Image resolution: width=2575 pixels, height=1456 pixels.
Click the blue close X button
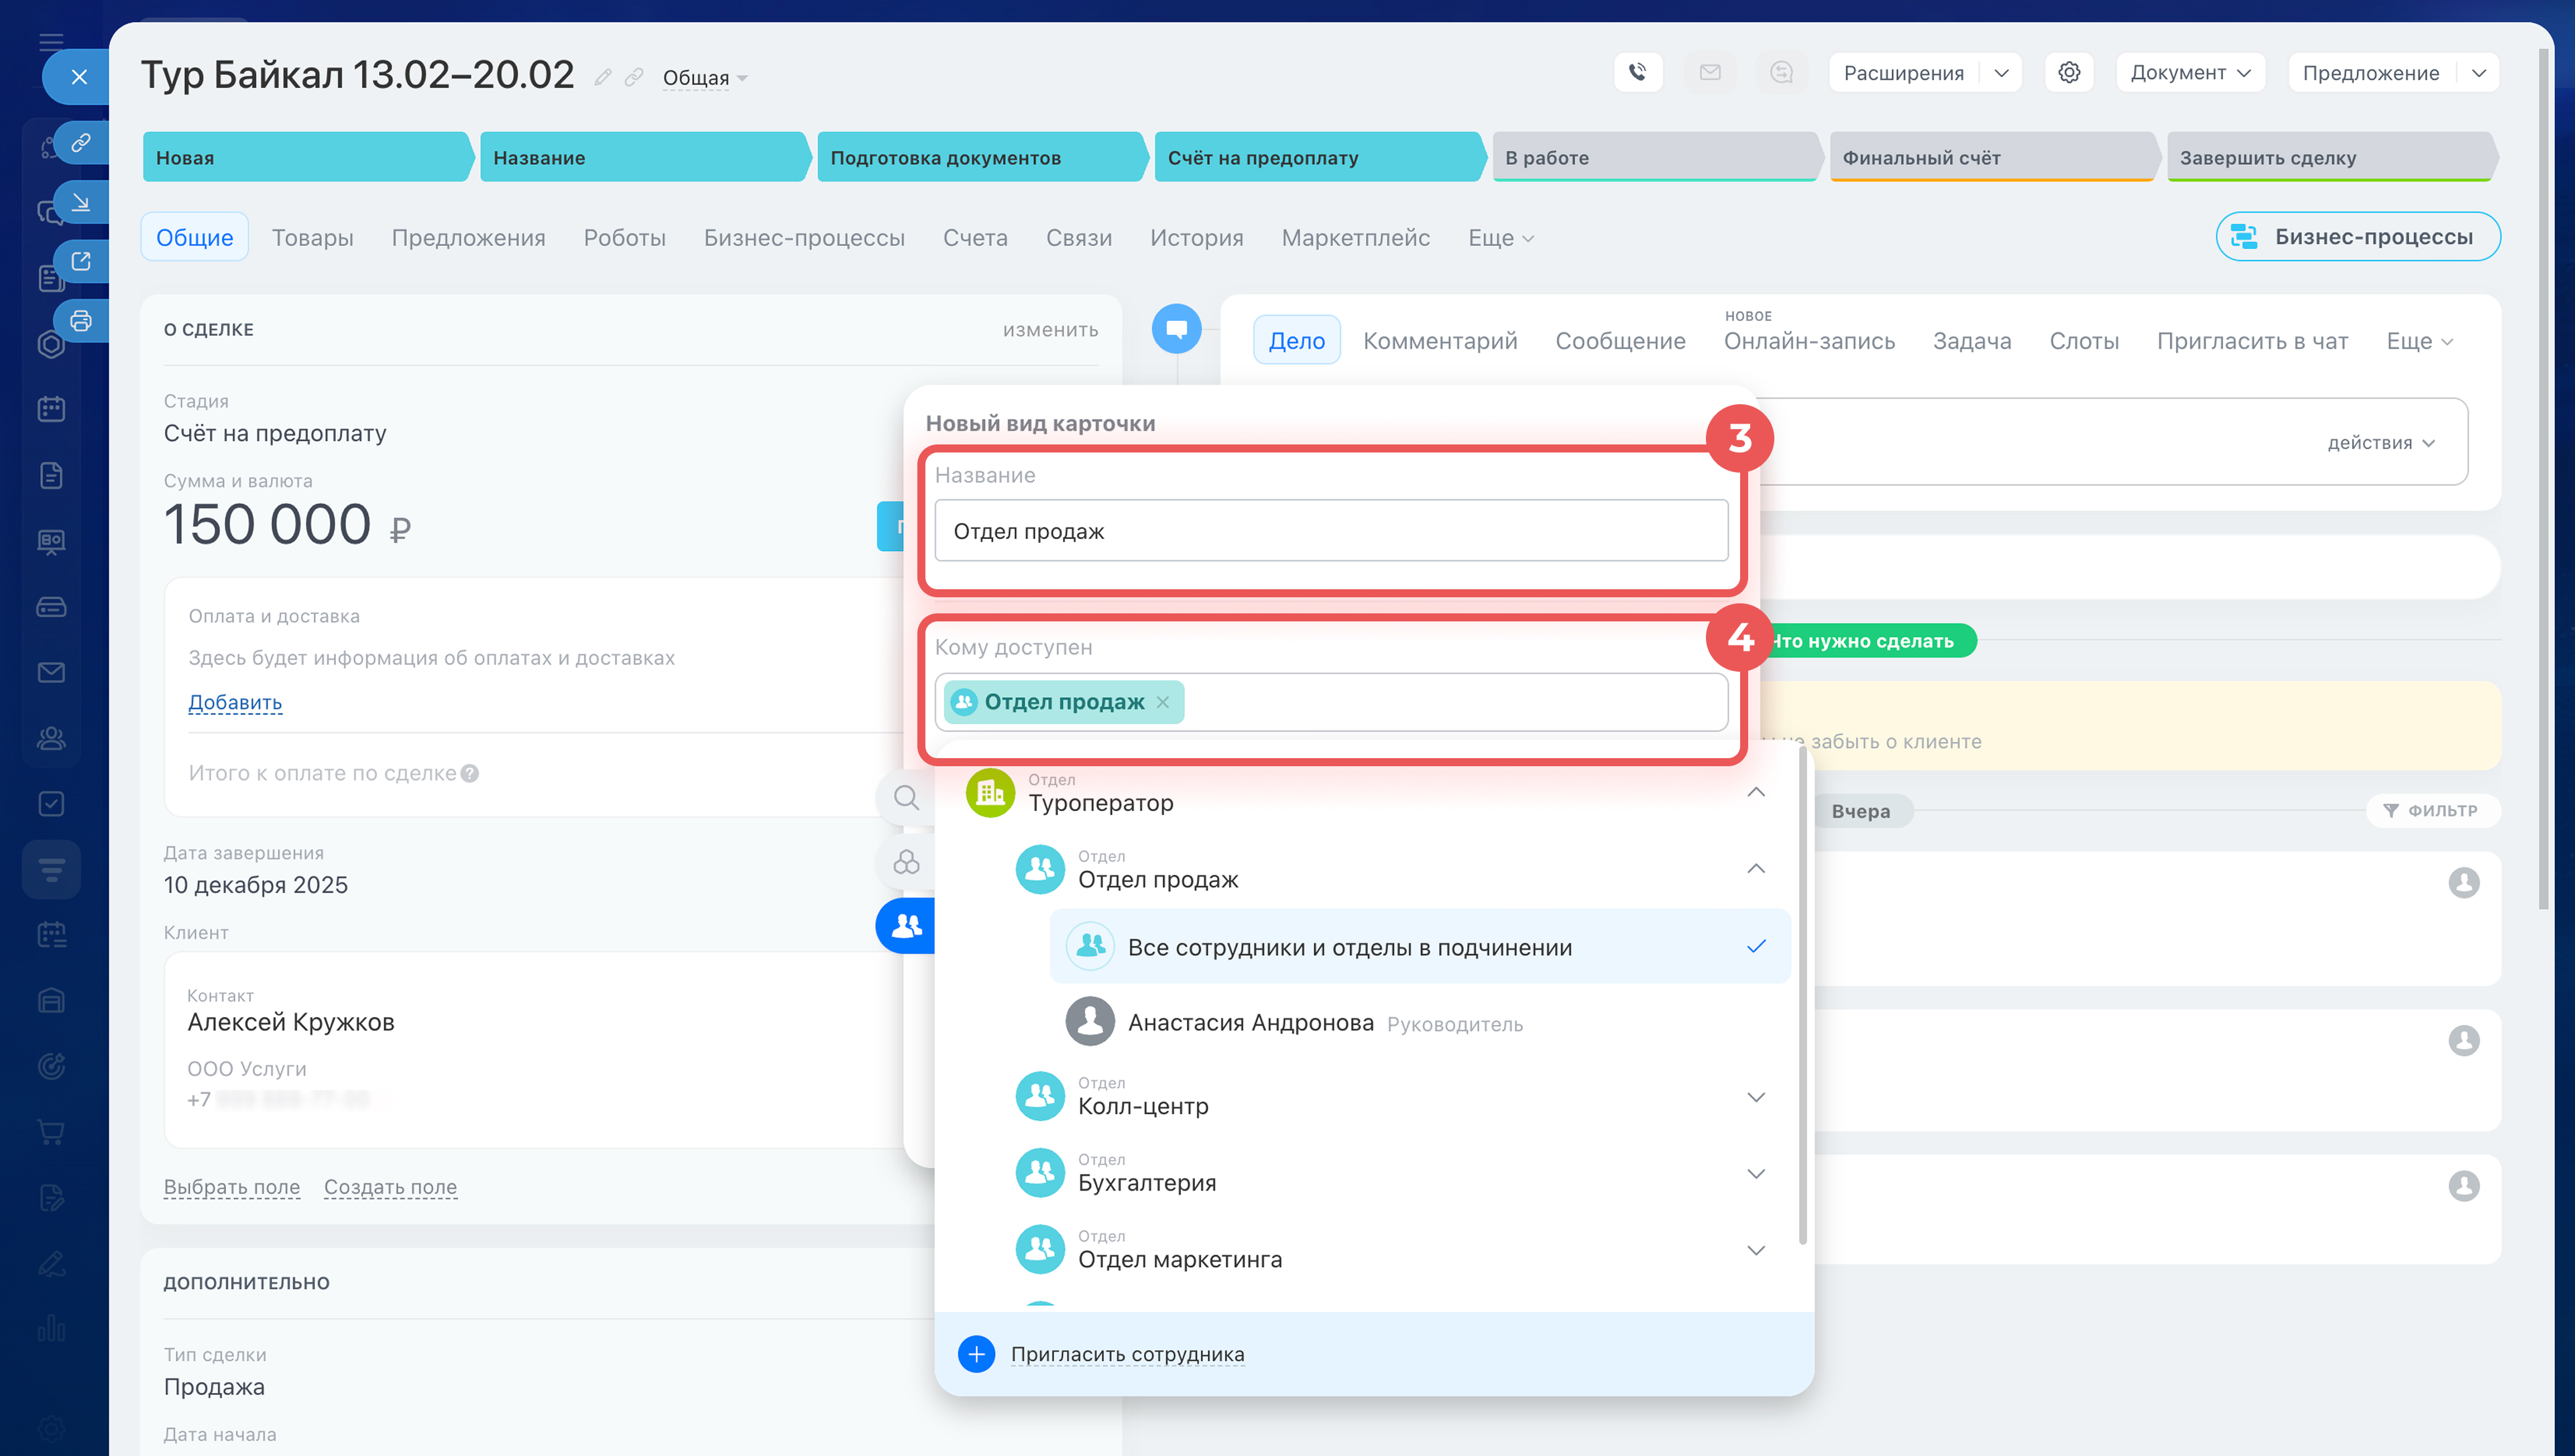tap(79, 77)
